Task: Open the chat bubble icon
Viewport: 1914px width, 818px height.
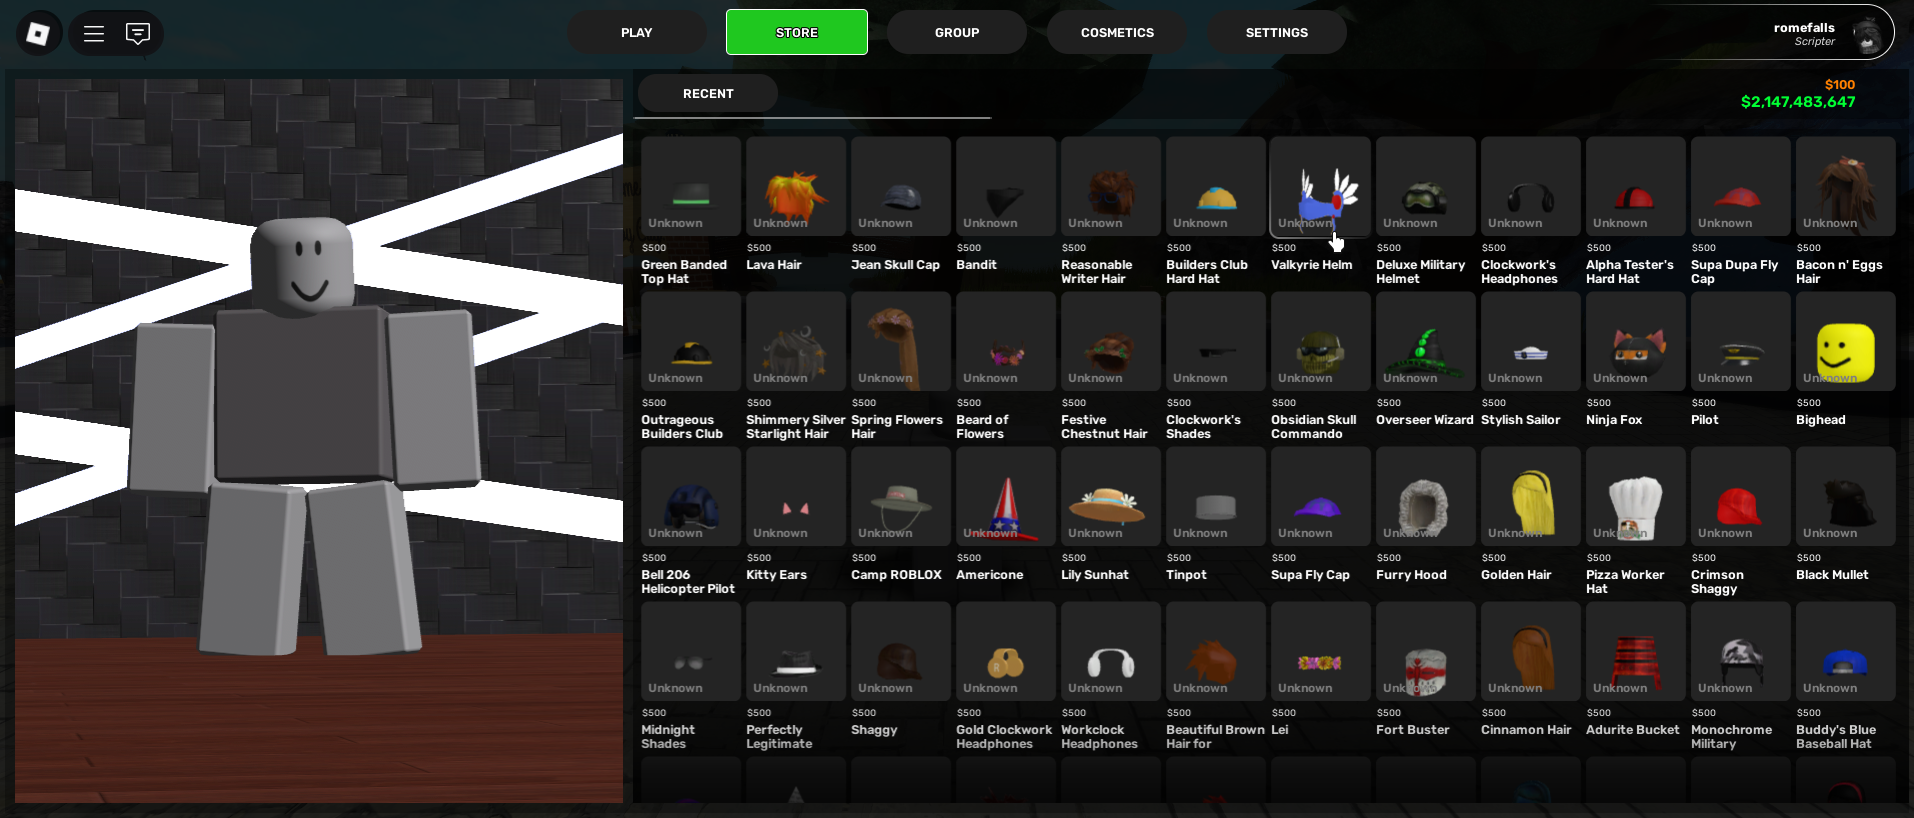Action: pyautogui.click(x=138, y=34)
